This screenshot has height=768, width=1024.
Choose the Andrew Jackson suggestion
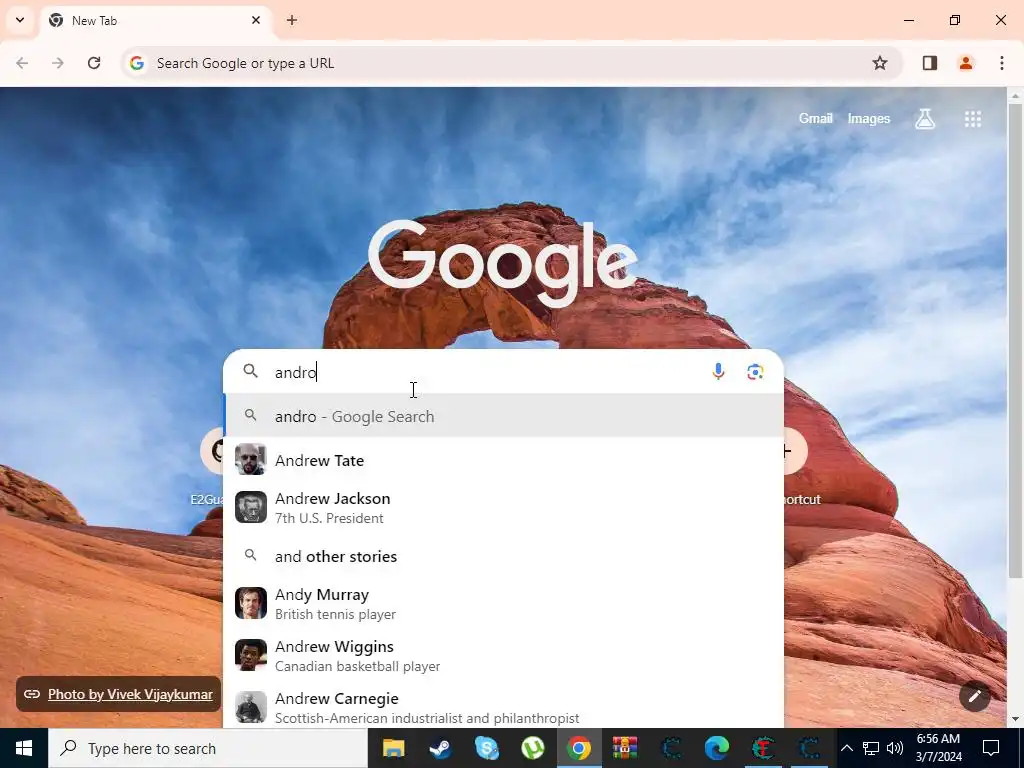coord(504,507)
